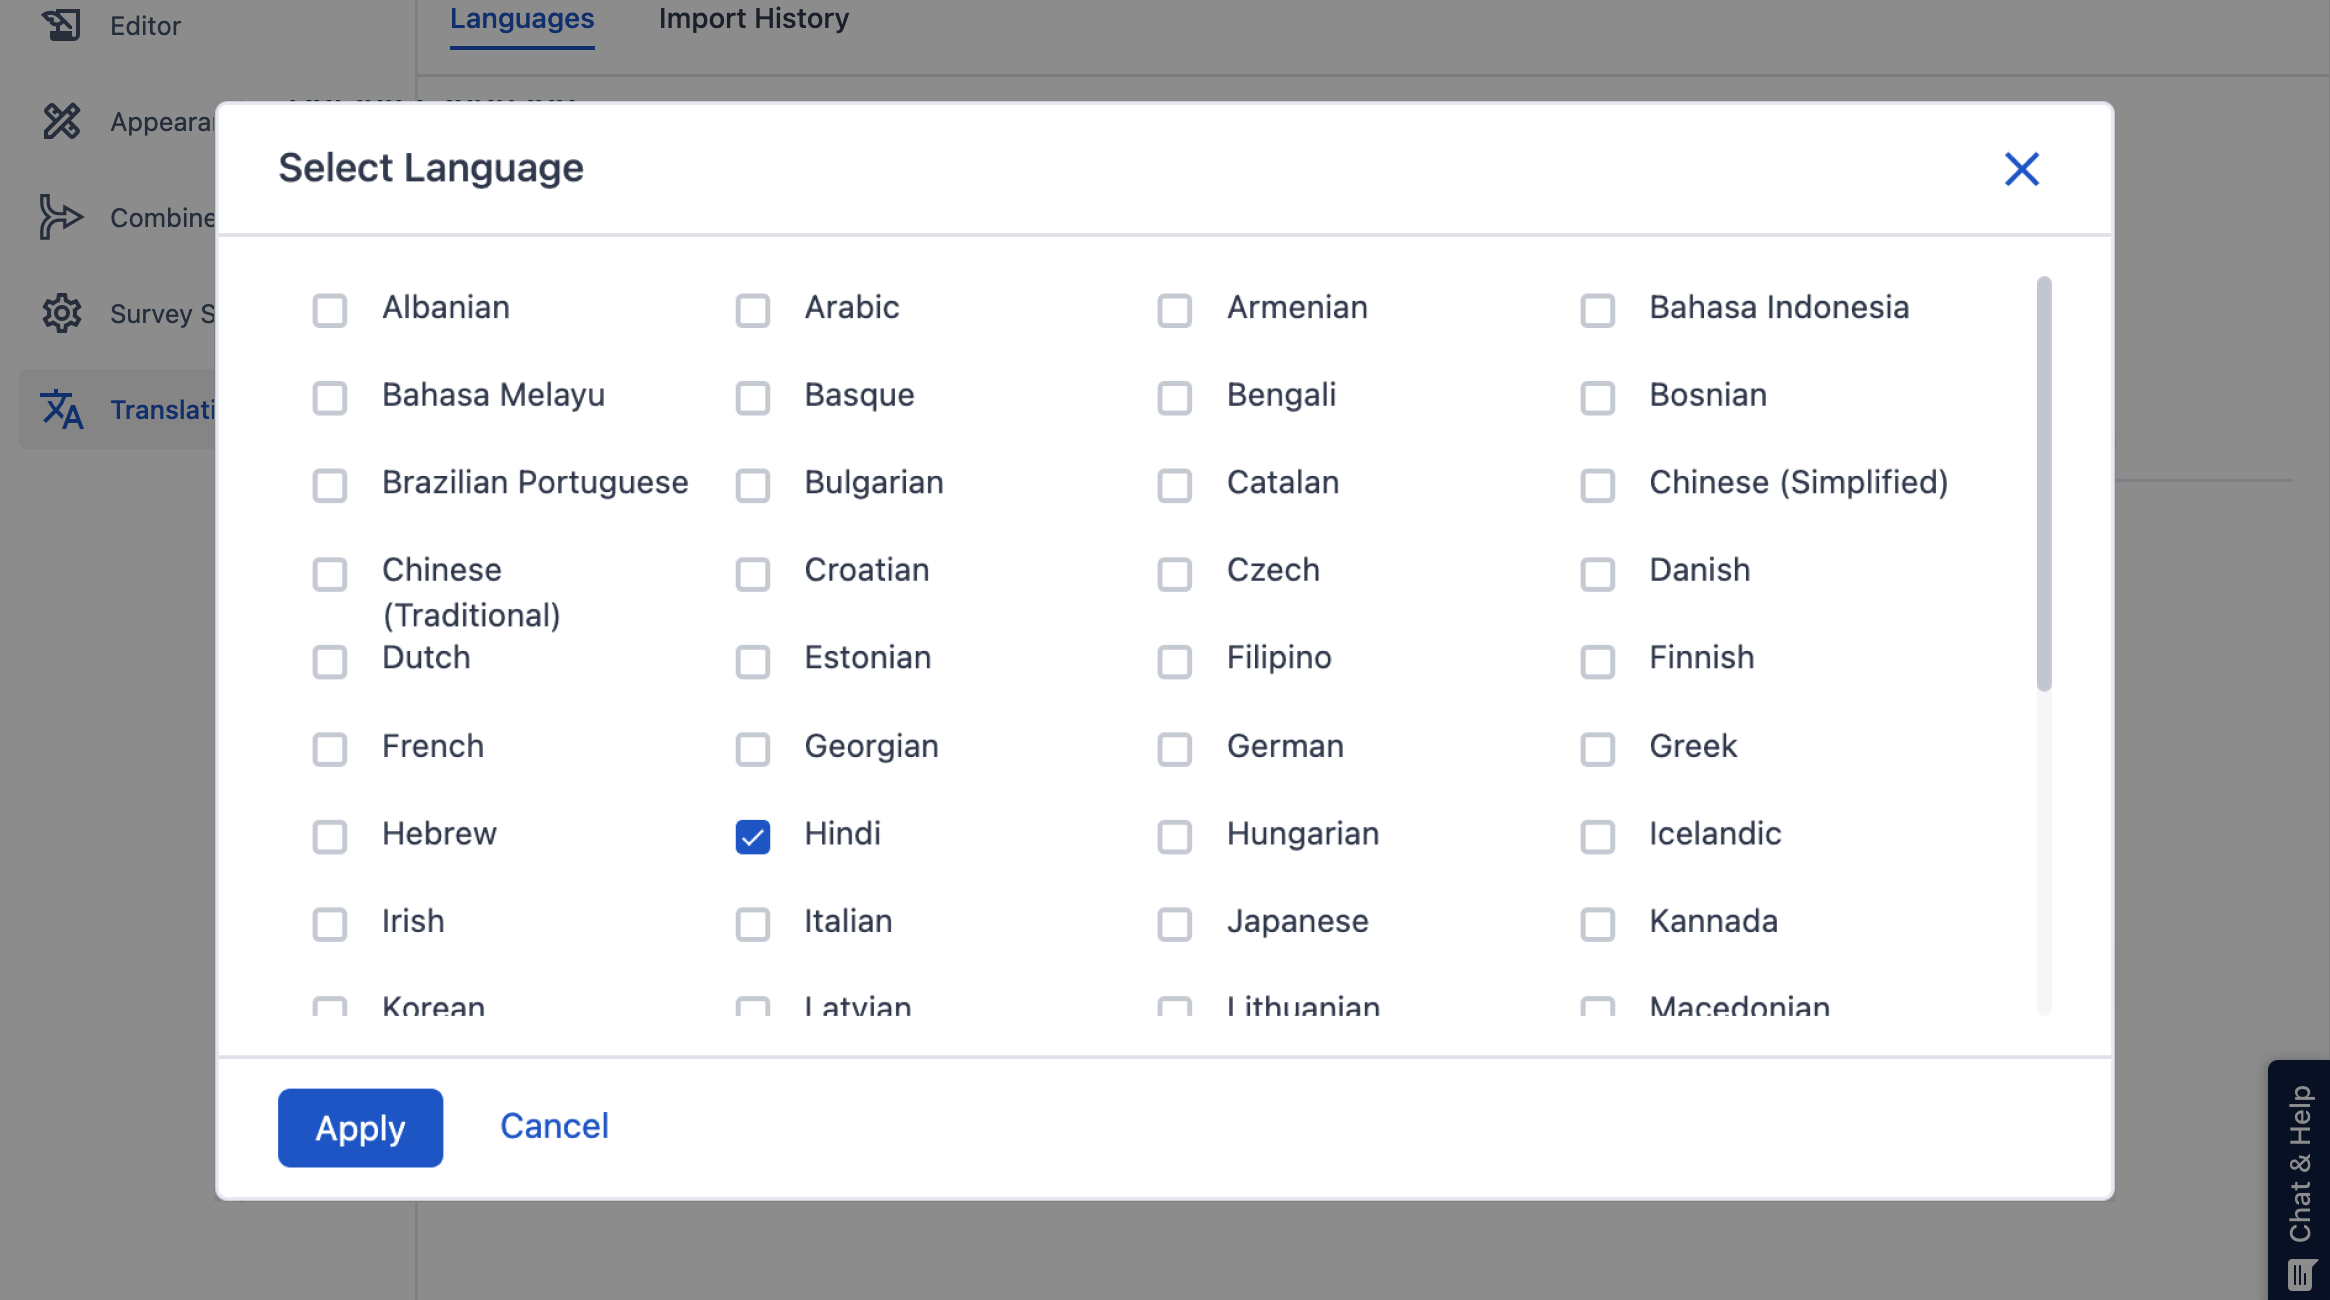Viewport: 2330px width, 1300px height.
Task: Check the Italian checkbox
Action: pos(753,924)
